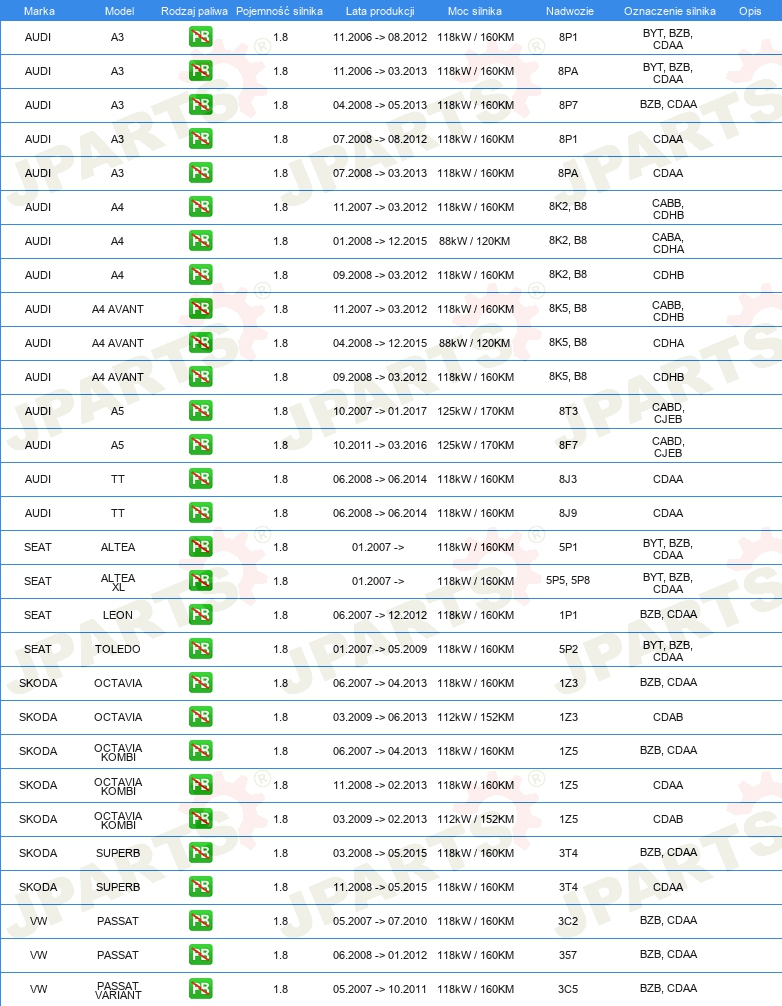Image resolution: width=782 pixels, height=1006 pixels.
Task: Select the petrol icon for Audi TT 8J3
Action: pos(201,479)
